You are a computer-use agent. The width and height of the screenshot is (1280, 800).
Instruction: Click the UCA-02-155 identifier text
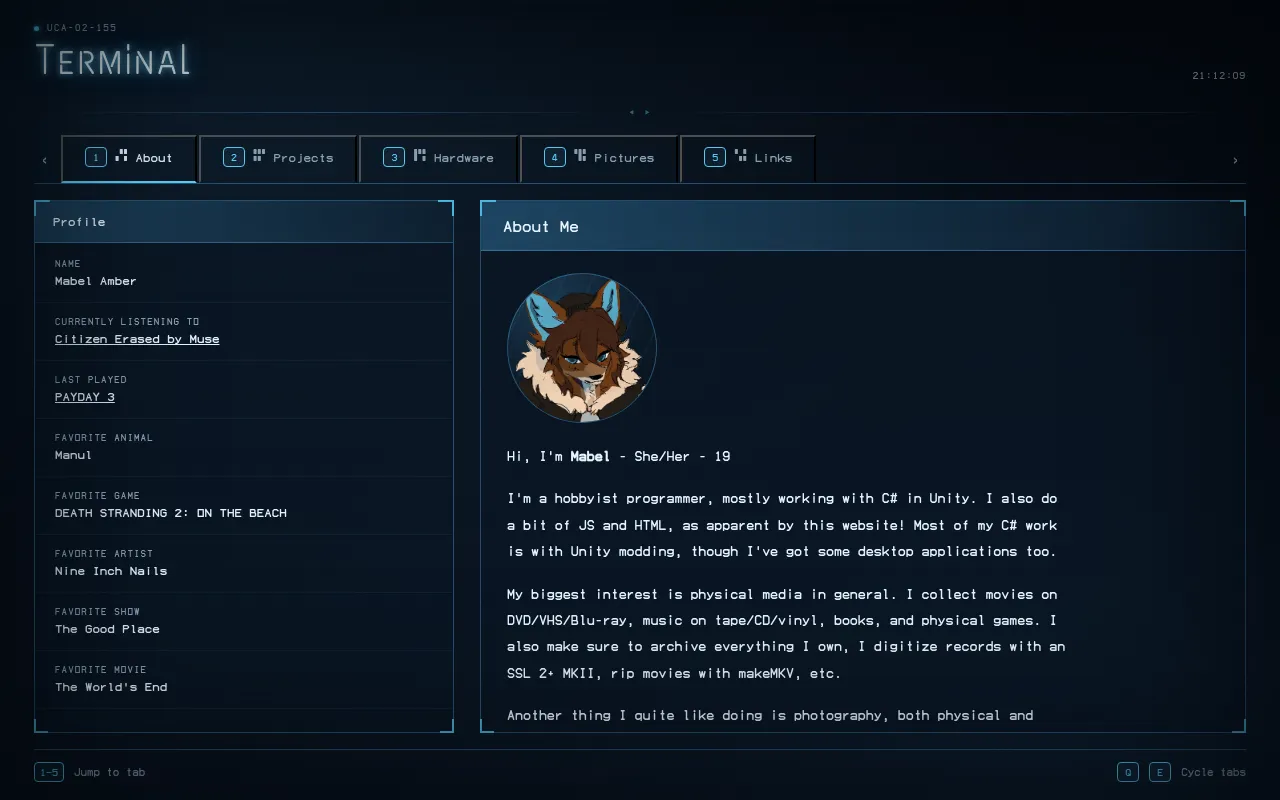click(x=81, y=28)
